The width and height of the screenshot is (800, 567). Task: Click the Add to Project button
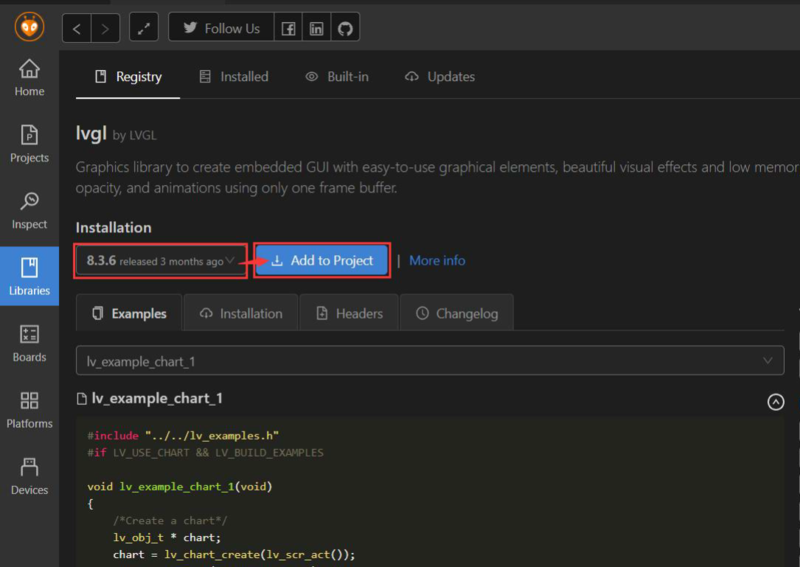tap(321, 261)
